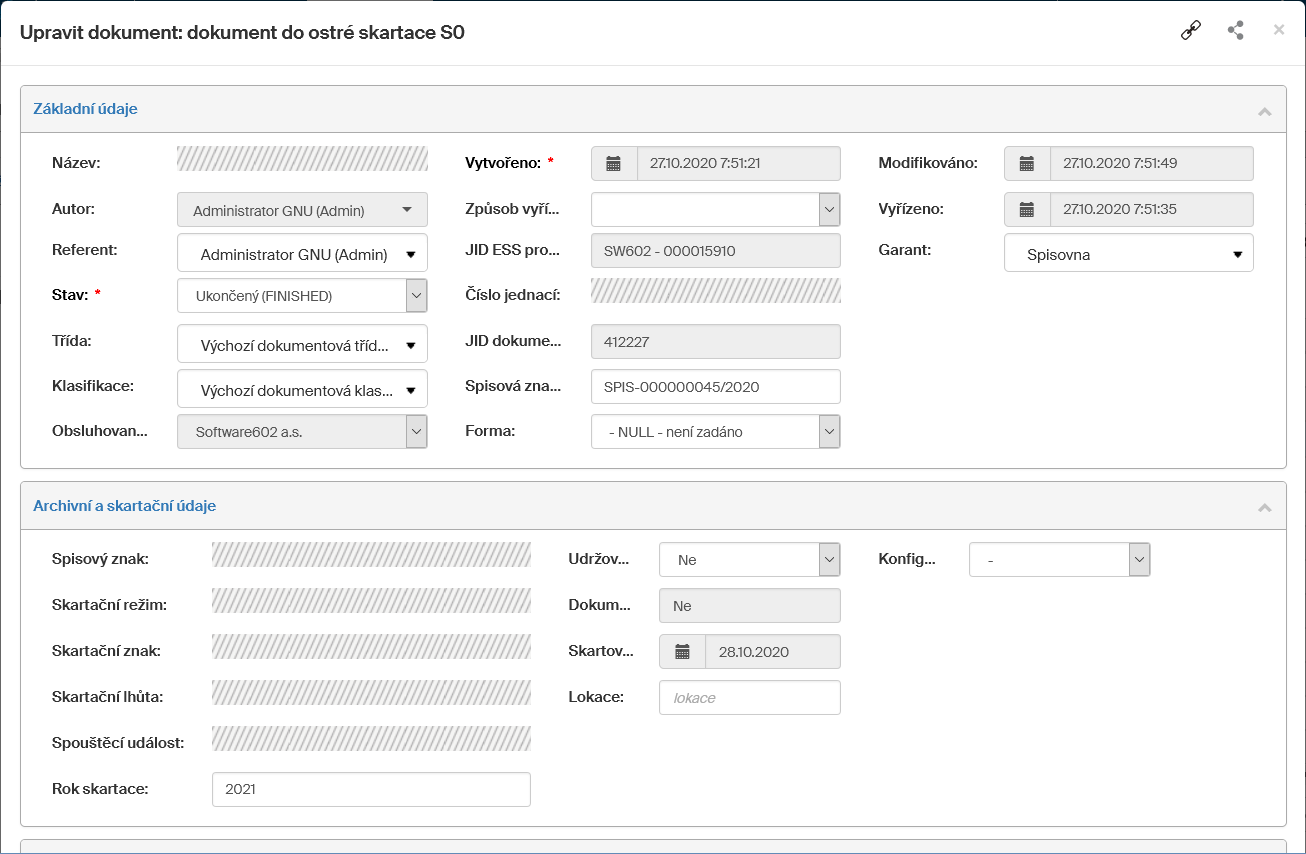This screenshot has width=1306, height=854.
Task: Close the Upravit dokument dialog
Action: (x=1279, y=30)
